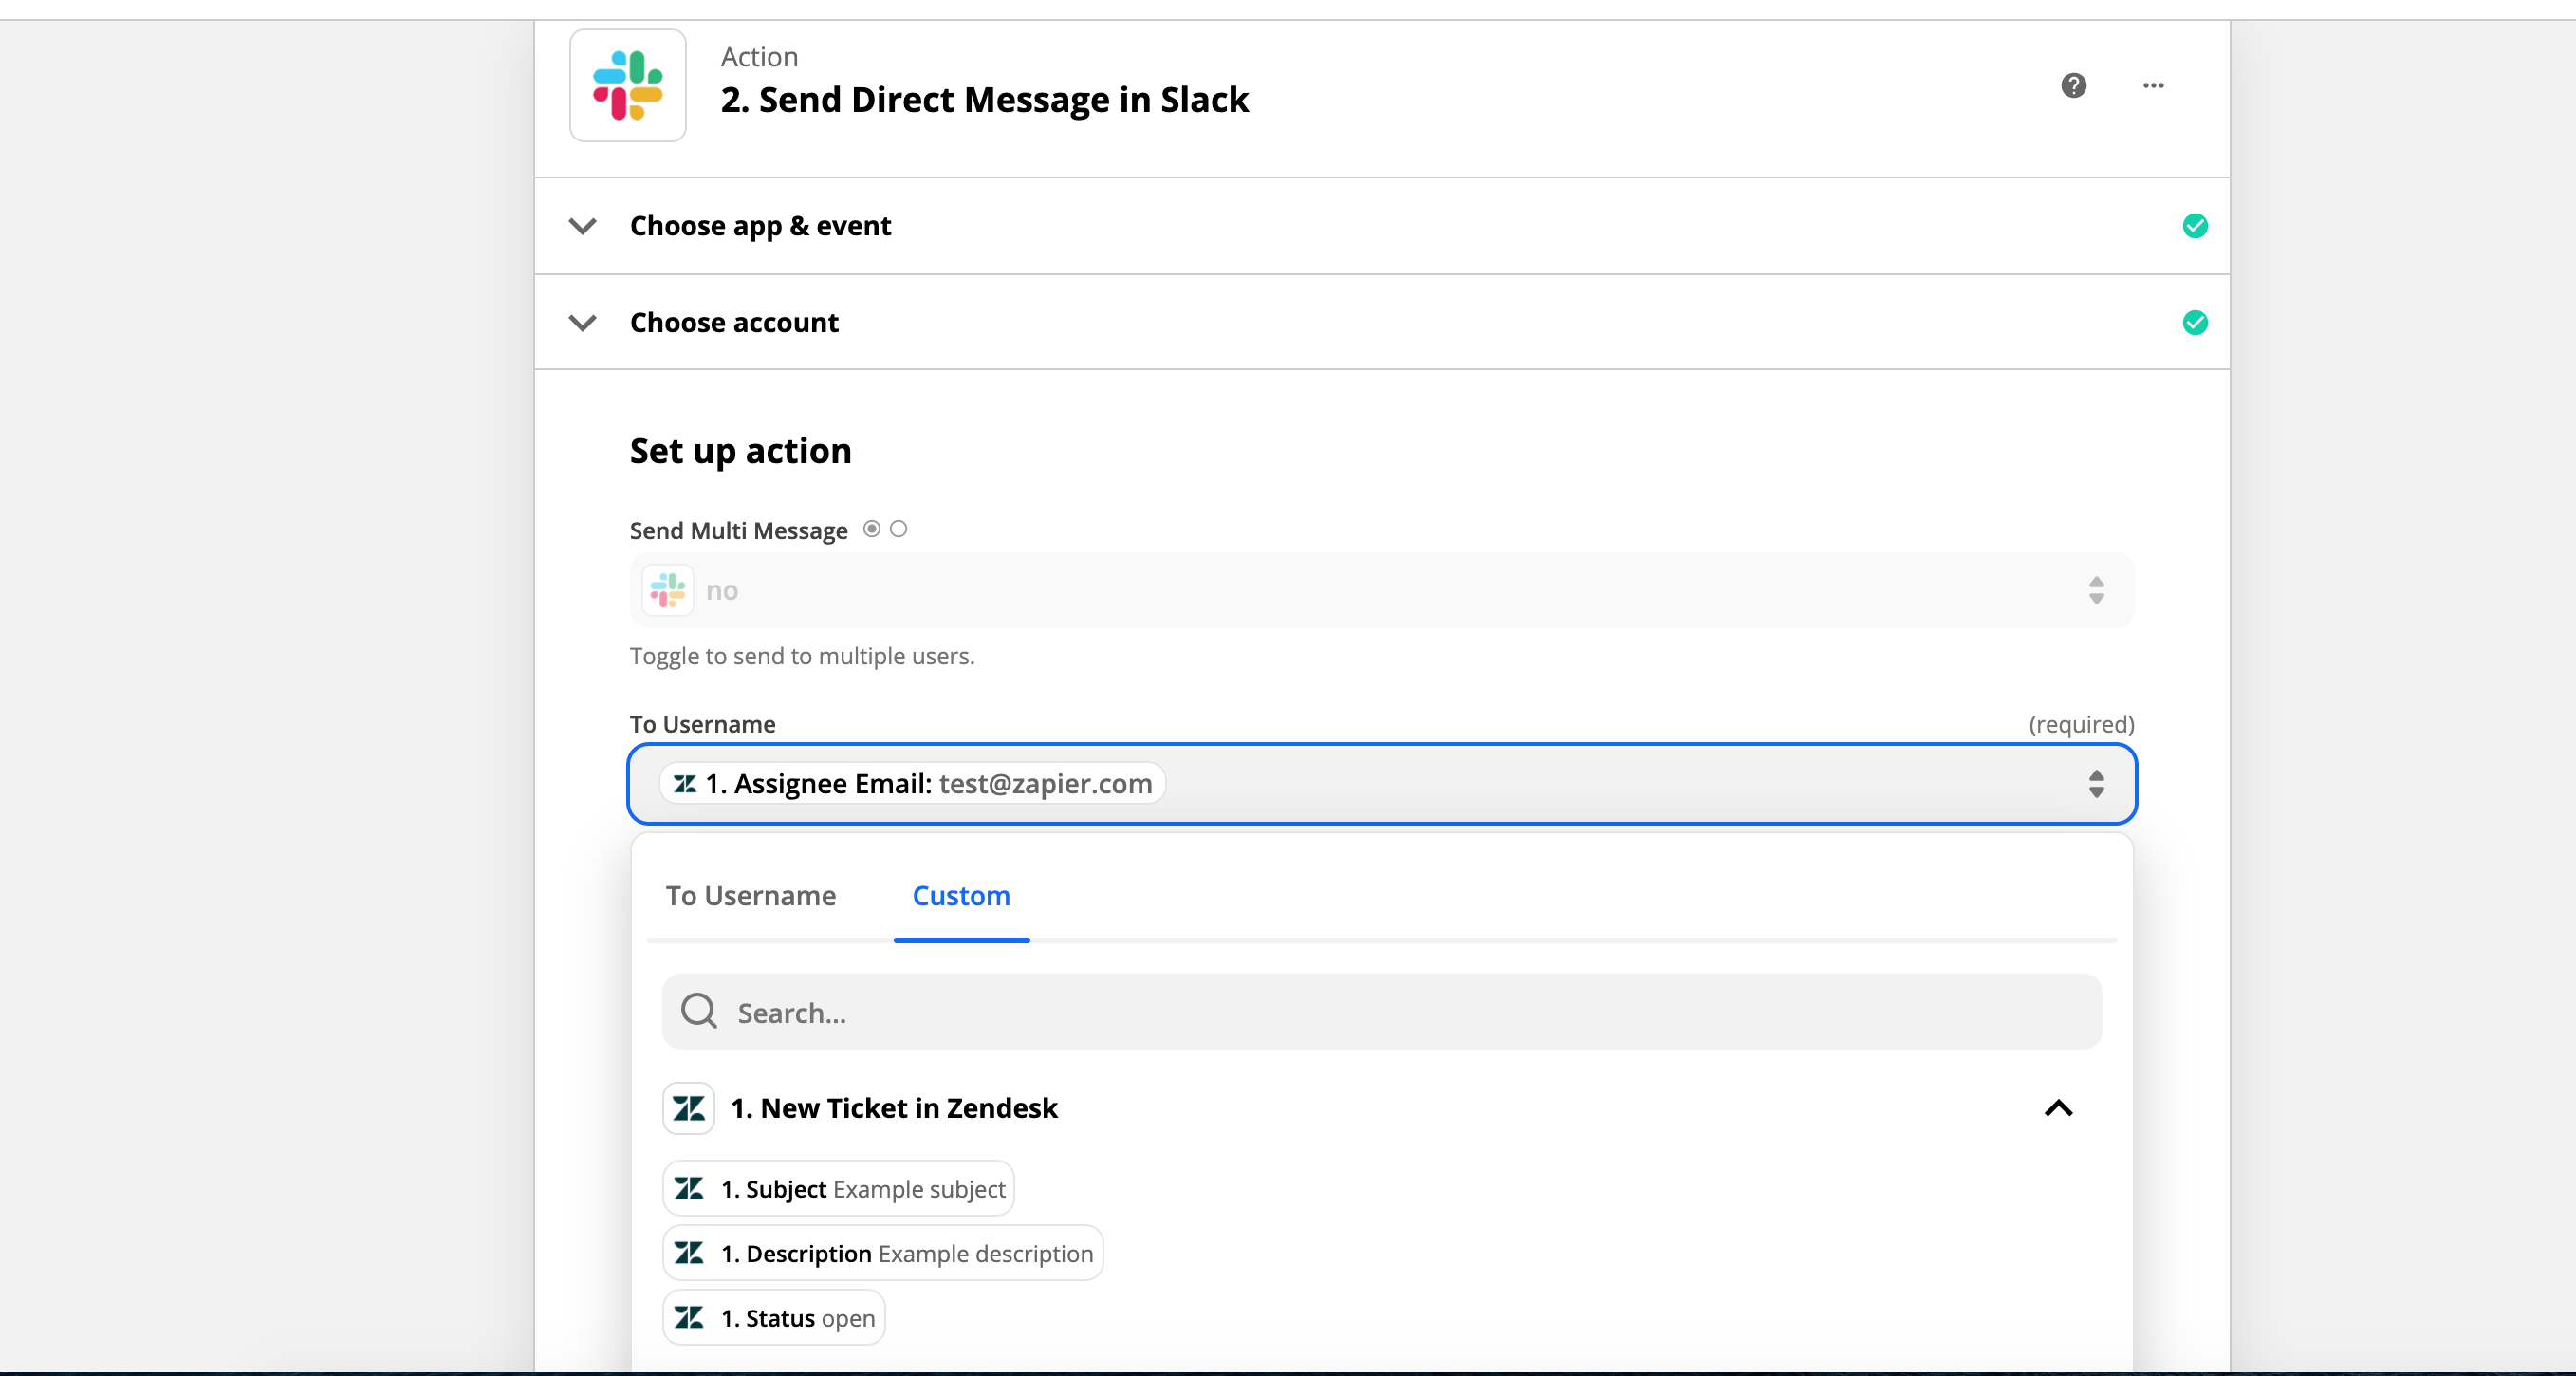
Task: Click the Zendesk icon in the Subject chip
Action: click(x=688, y=1188)
